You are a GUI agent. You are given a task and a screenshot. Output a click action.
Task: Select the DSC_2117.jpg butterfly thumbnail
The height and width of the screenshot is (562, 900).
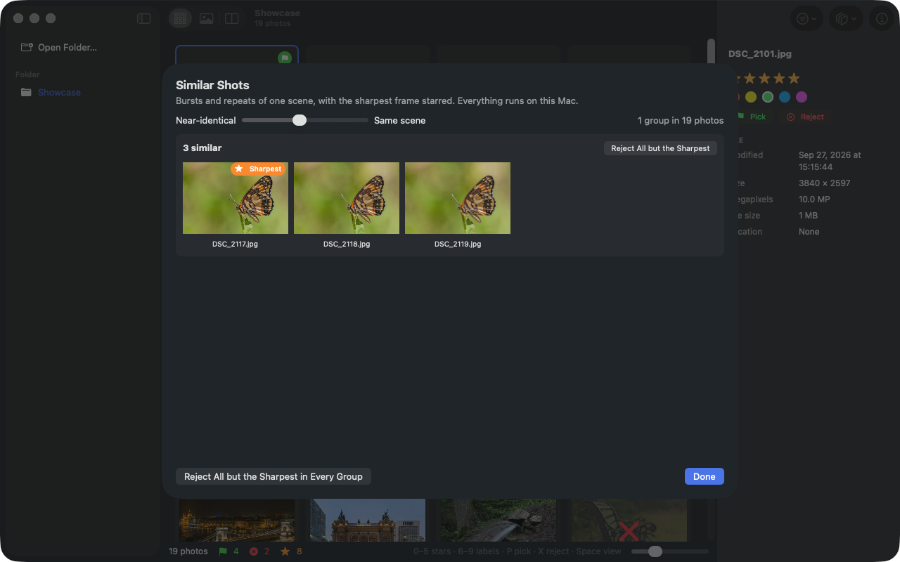pos(235,198)
